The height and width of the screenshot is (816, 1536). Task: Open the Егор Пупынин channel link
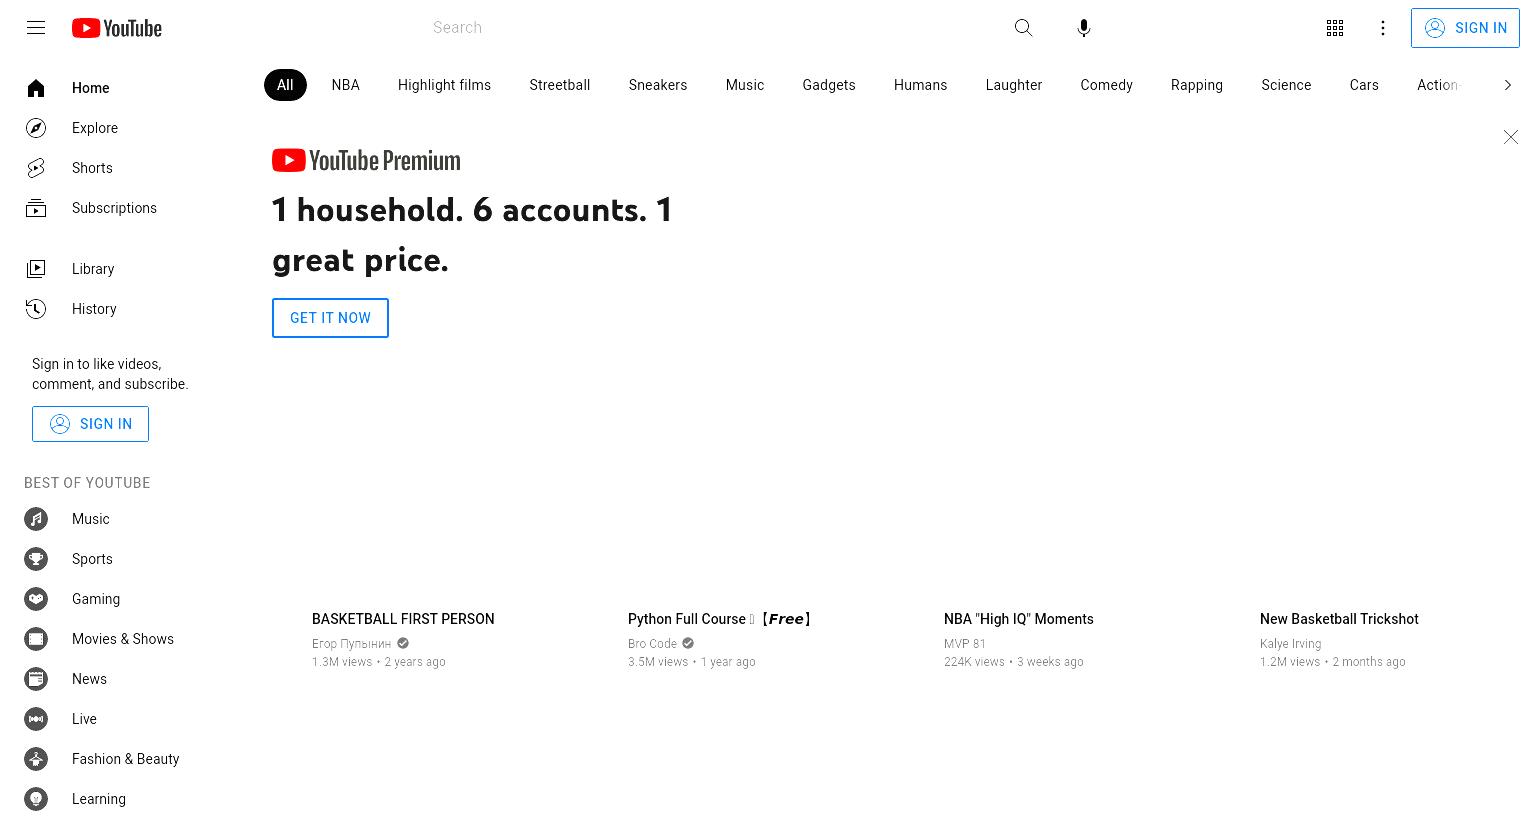coord(351,644)
